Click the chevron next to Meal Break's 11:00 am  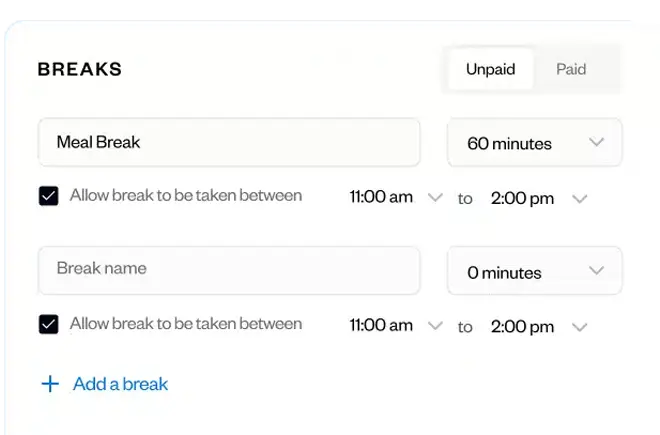(x=435, y=197)
